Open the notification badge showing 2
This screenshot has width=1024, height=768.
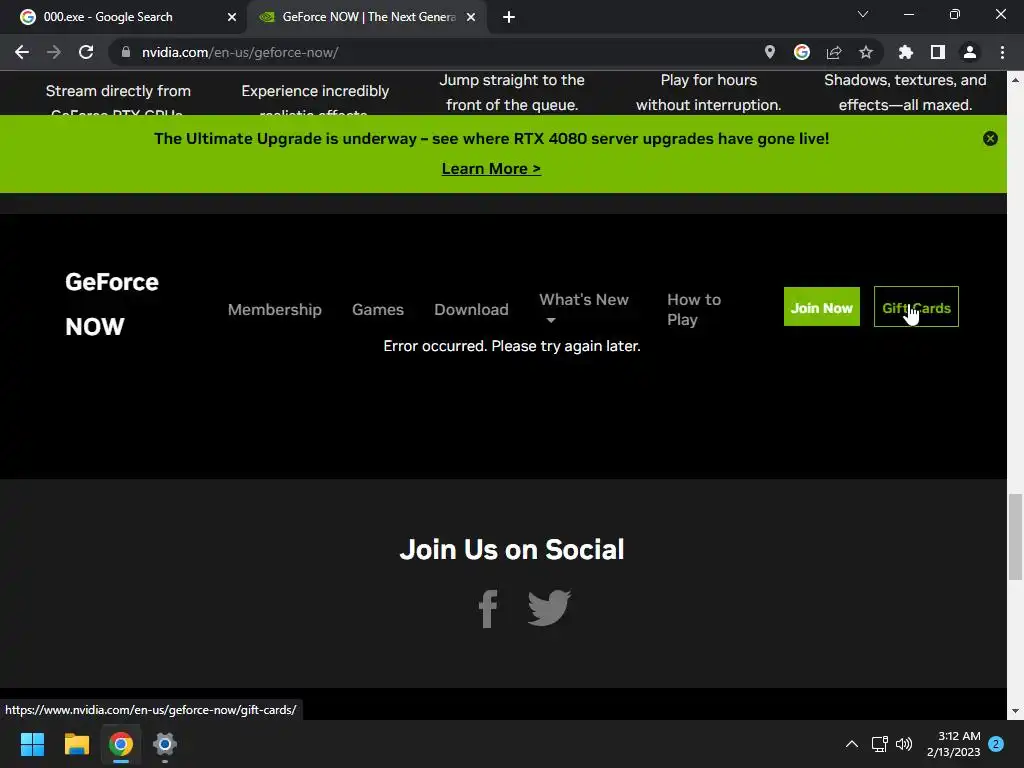pyautogui.click(x=996, y=744)
